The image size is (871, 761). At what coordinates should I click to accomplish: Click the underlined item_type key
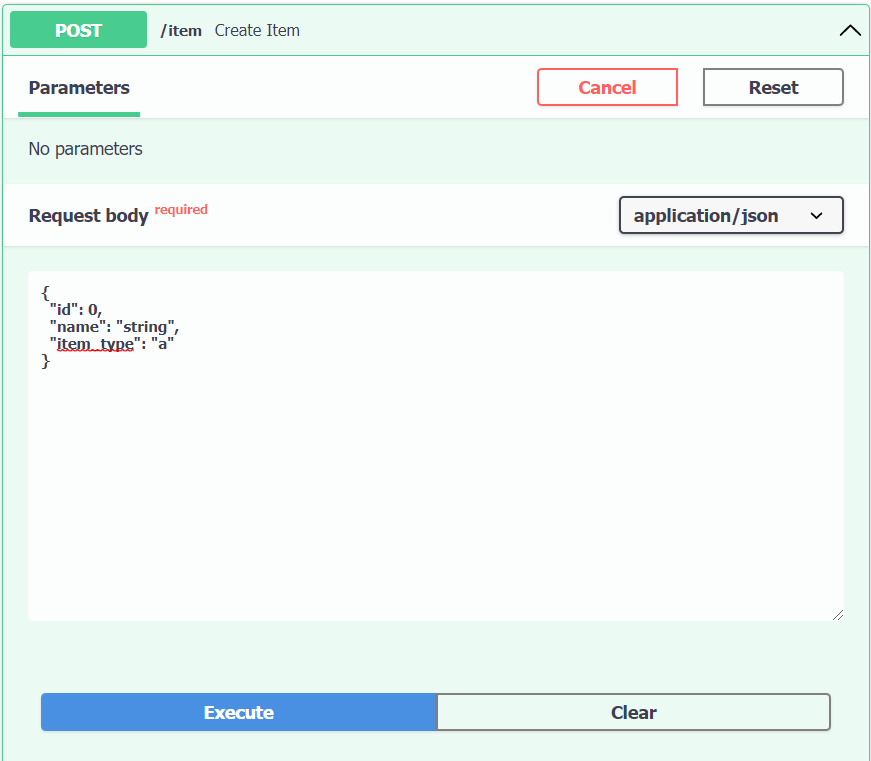pyautogui.click(x=95, y=344)
